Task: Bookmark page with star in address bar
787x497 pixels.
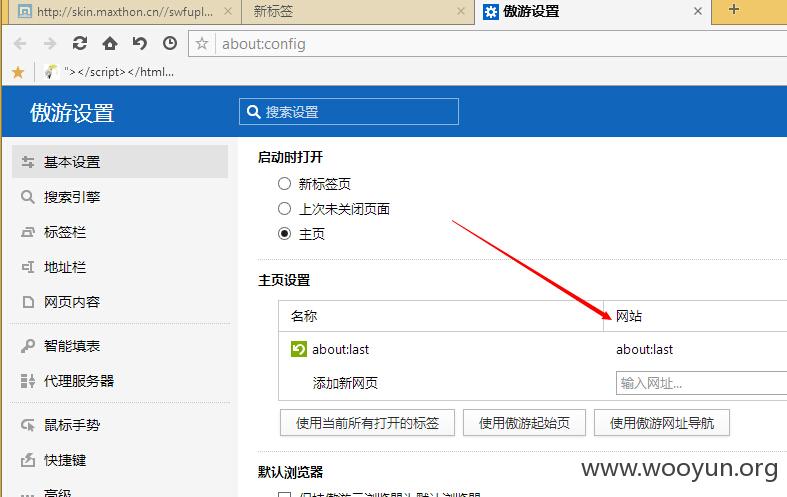Action: [x=202, y=44]
